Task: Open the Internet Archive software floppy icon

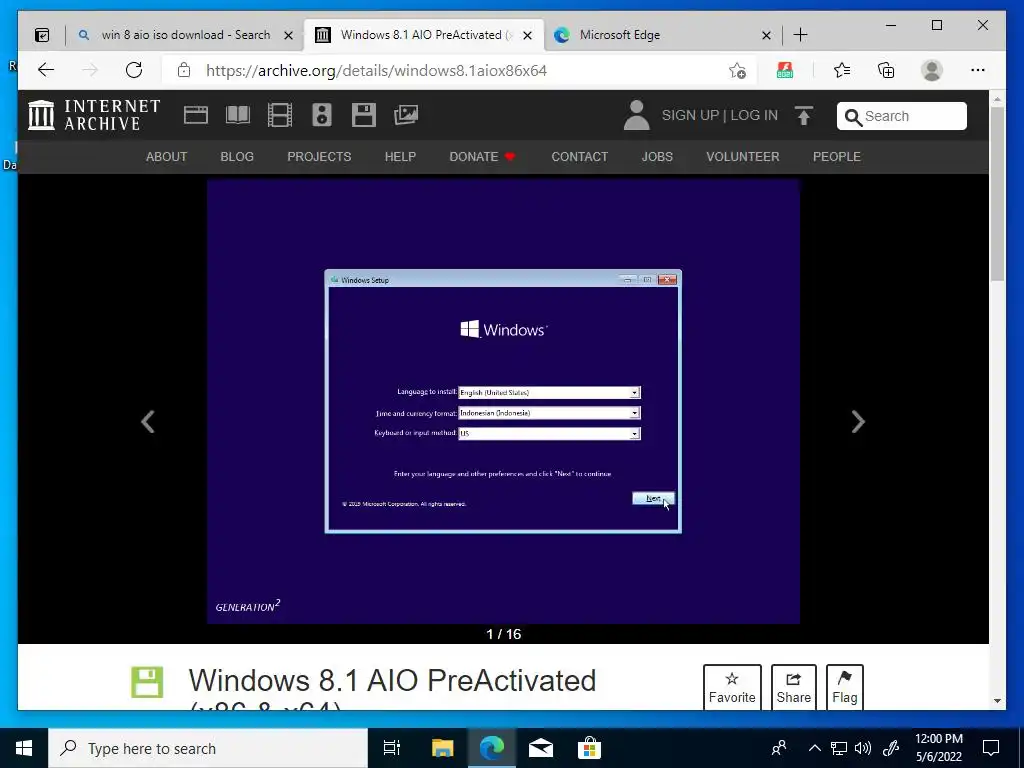Action: tap(364, 115)
